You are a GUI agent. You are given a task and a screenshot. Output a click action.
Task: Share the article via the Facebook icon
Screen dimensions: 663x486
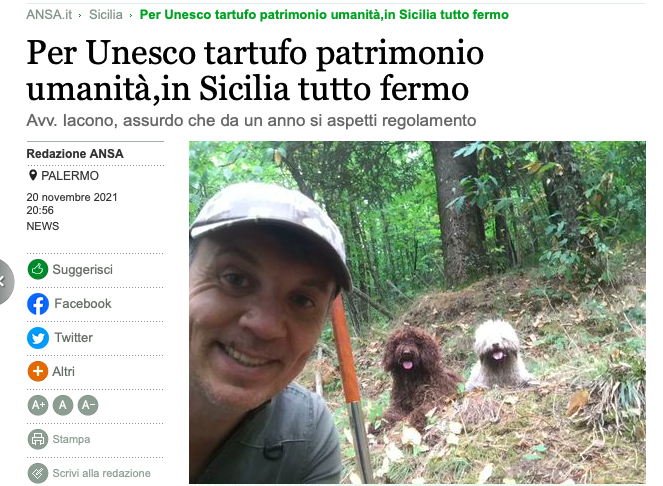tap(38, 304)
